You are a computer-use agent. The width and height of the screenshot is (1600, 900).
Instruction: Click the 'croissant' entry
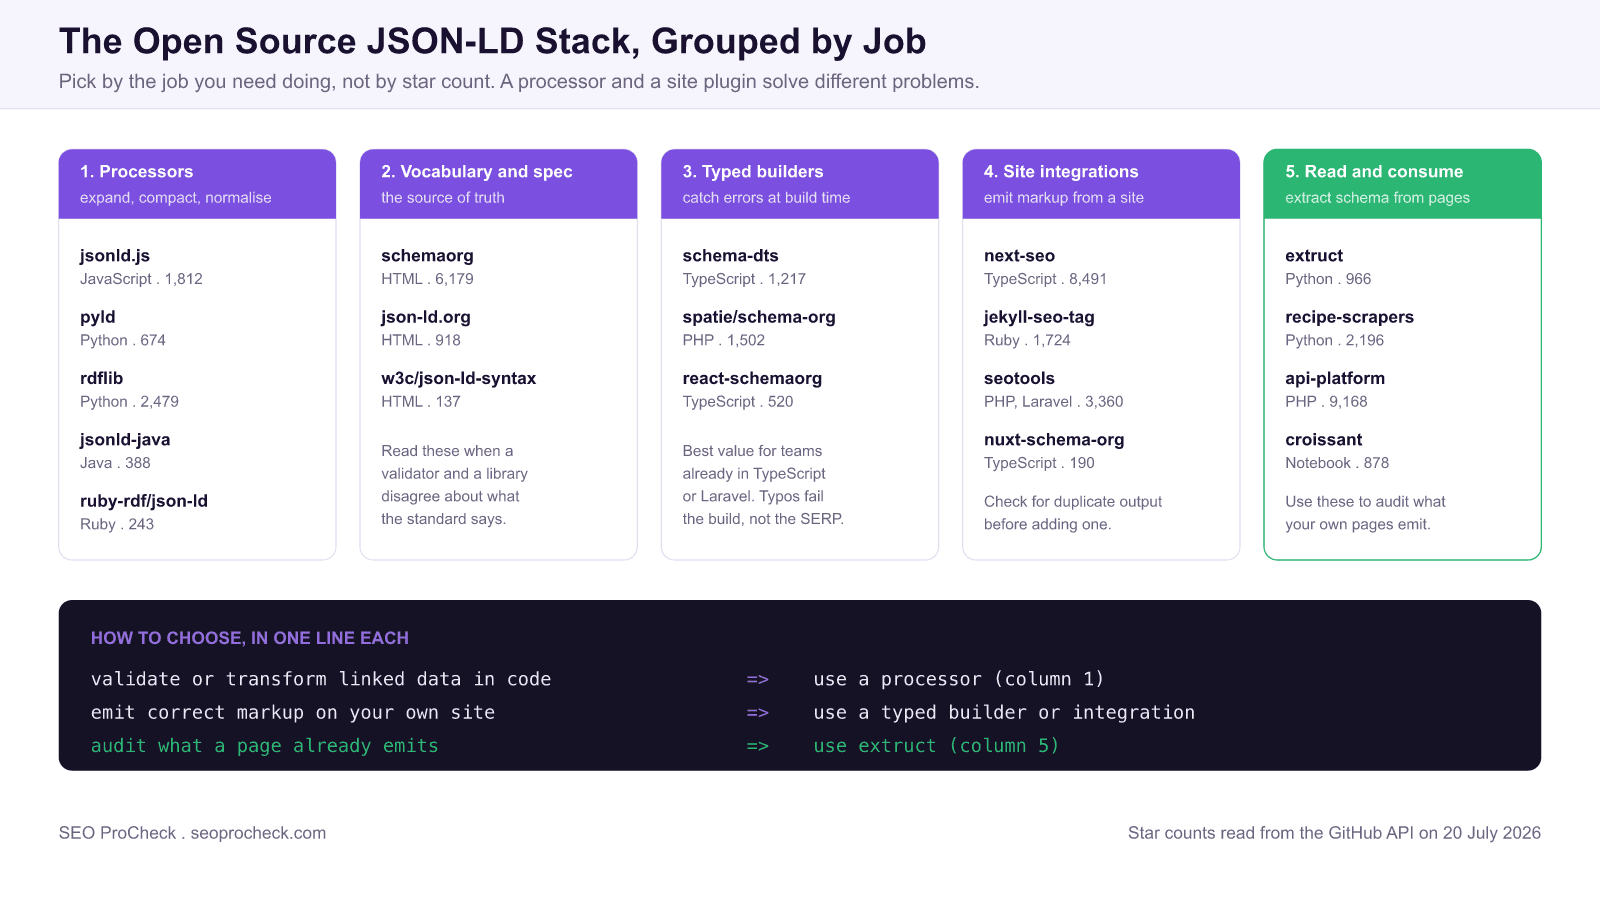[1324, 440]
